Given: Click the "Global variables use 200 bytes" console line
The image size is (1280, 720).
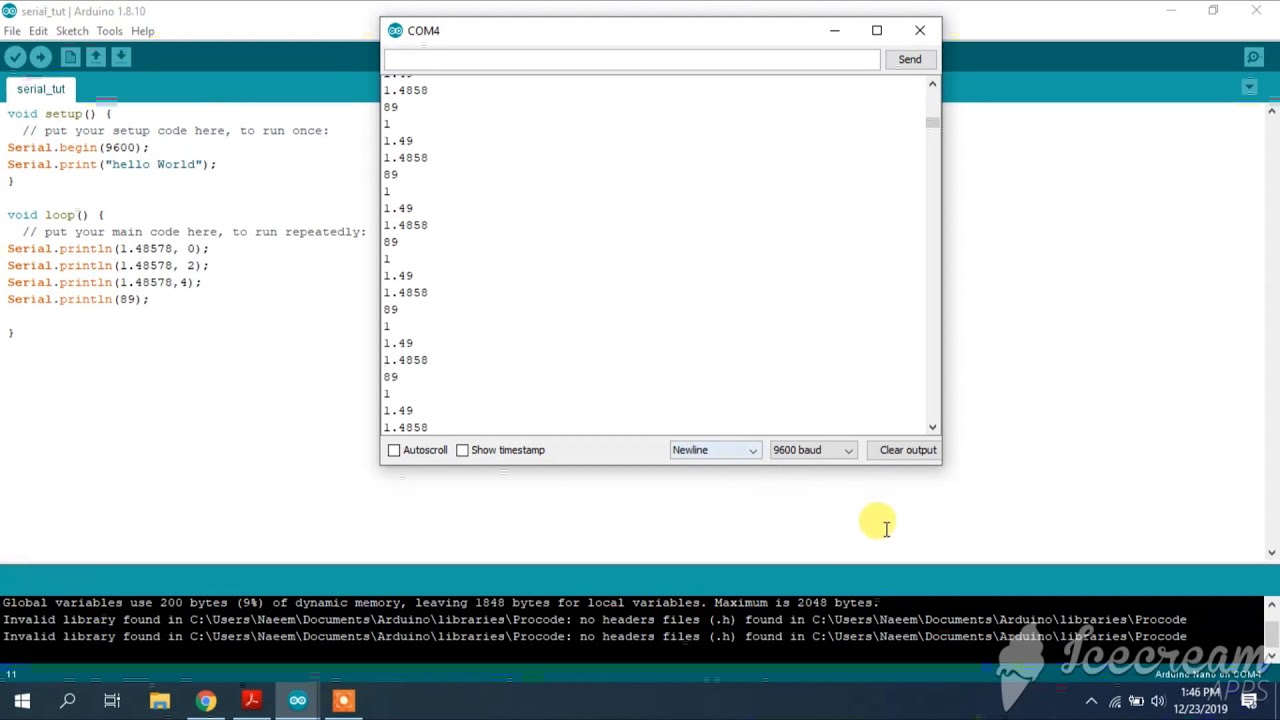Looking at the screenshot, I should [x=441, y=603].
